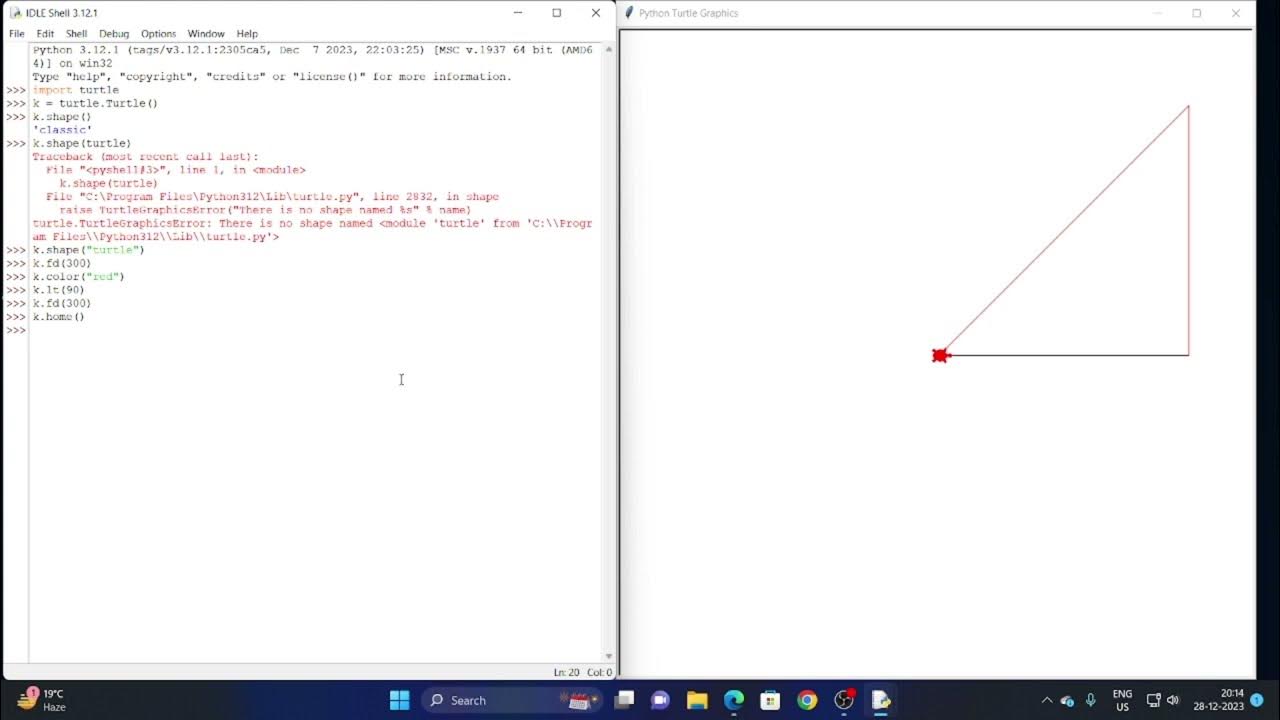Click the line import turtle

tap(75, 90)
